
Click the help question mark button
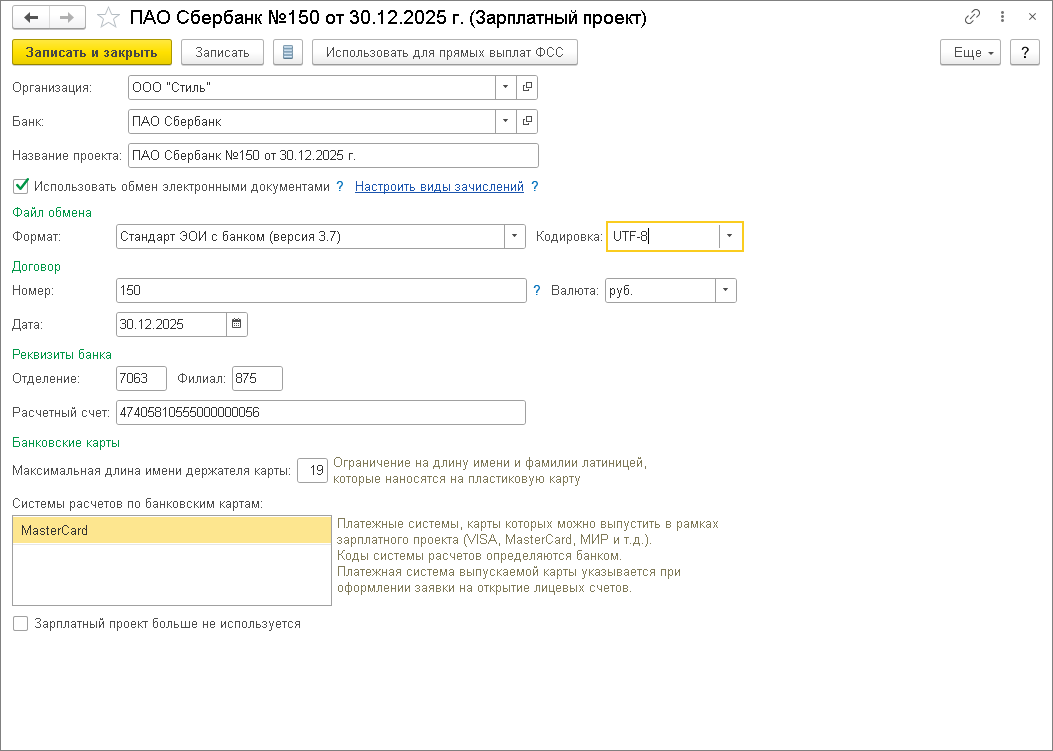point(1024,53)
